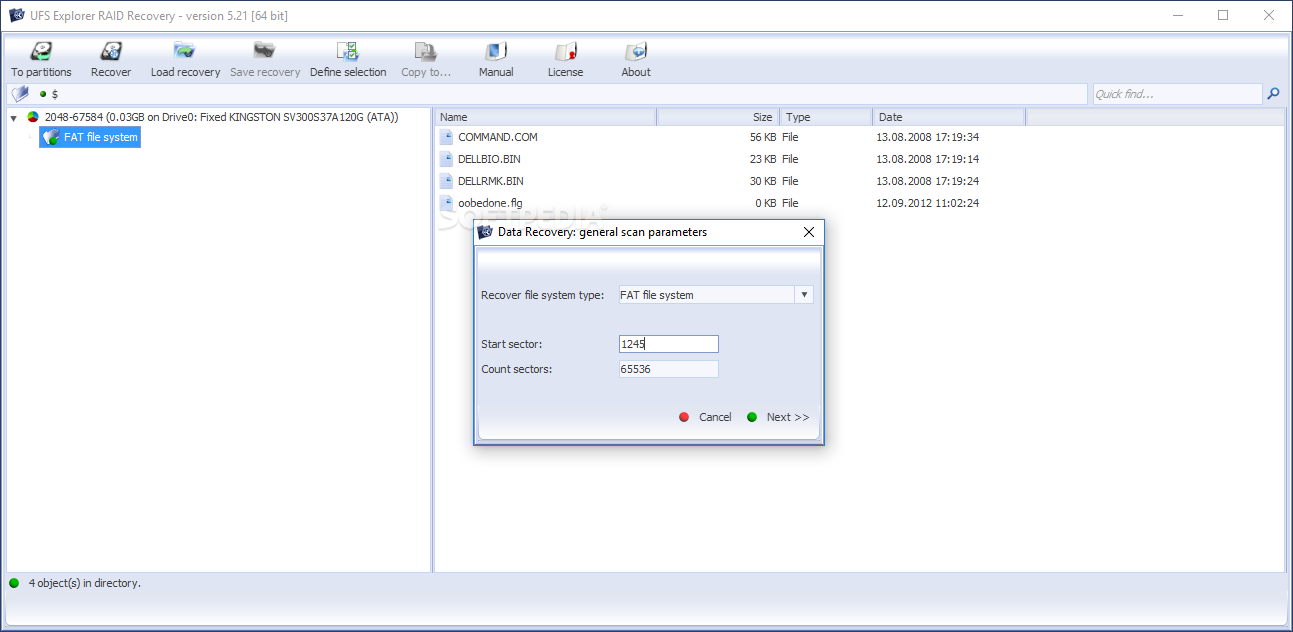
Task: Open the Manual from toolbar
Action: click(496, 59)
